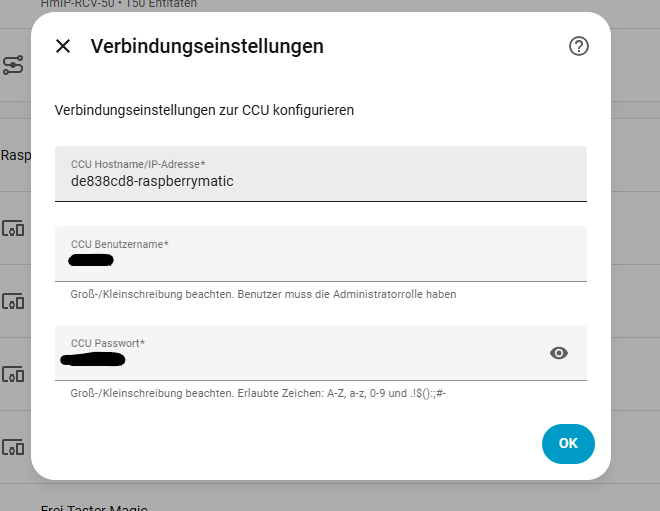Click devices icon left of OK button row
Screen dimensions: 660x511
click(13, 446)
